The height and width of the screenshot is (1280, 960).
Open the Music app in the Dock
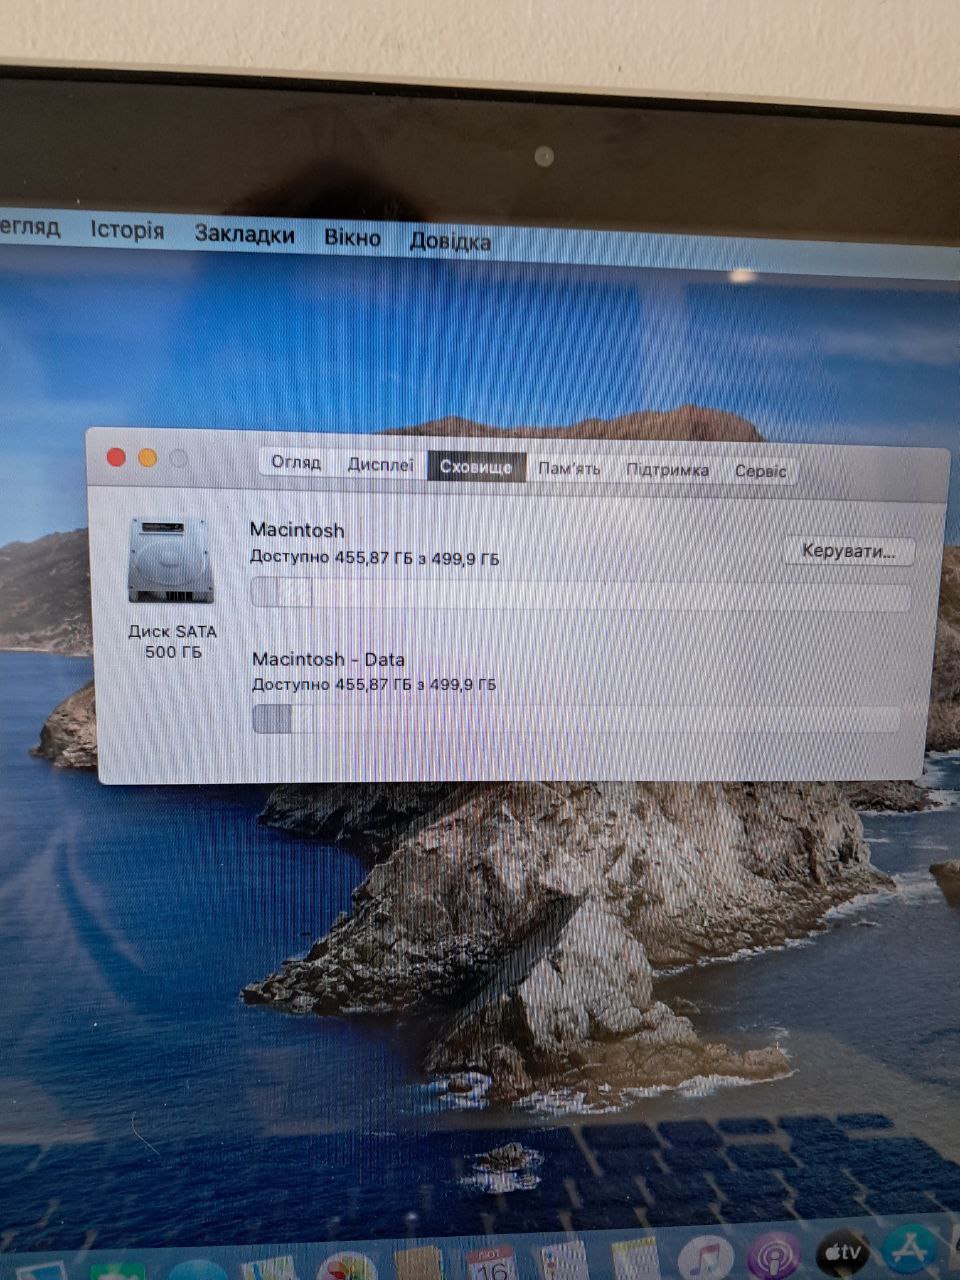pyautogui.click(x=706, y=1257)
